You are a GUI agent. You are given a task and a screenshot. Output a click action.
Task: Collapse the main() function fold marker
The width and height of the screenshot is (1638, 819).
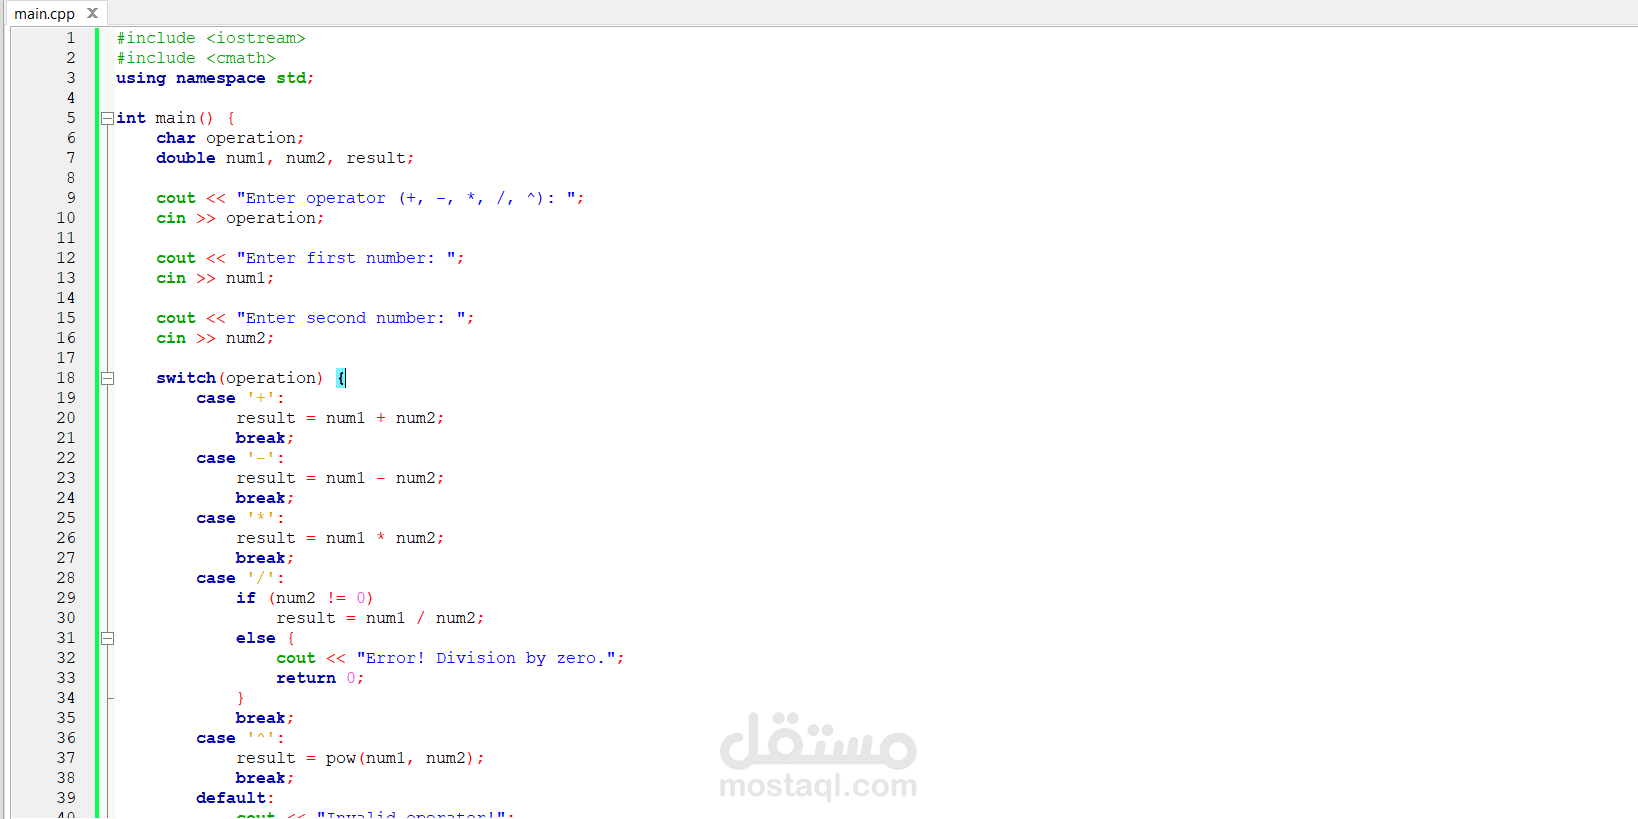107,118
